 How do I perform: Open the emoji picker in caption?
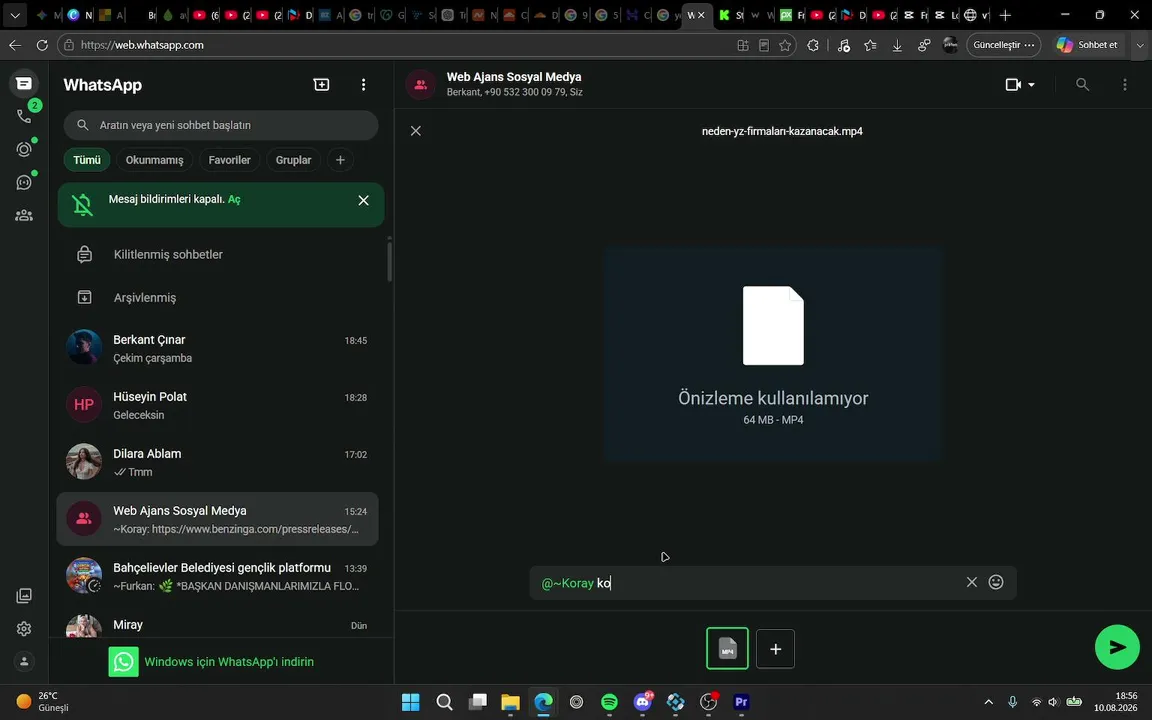click(996, 582)
